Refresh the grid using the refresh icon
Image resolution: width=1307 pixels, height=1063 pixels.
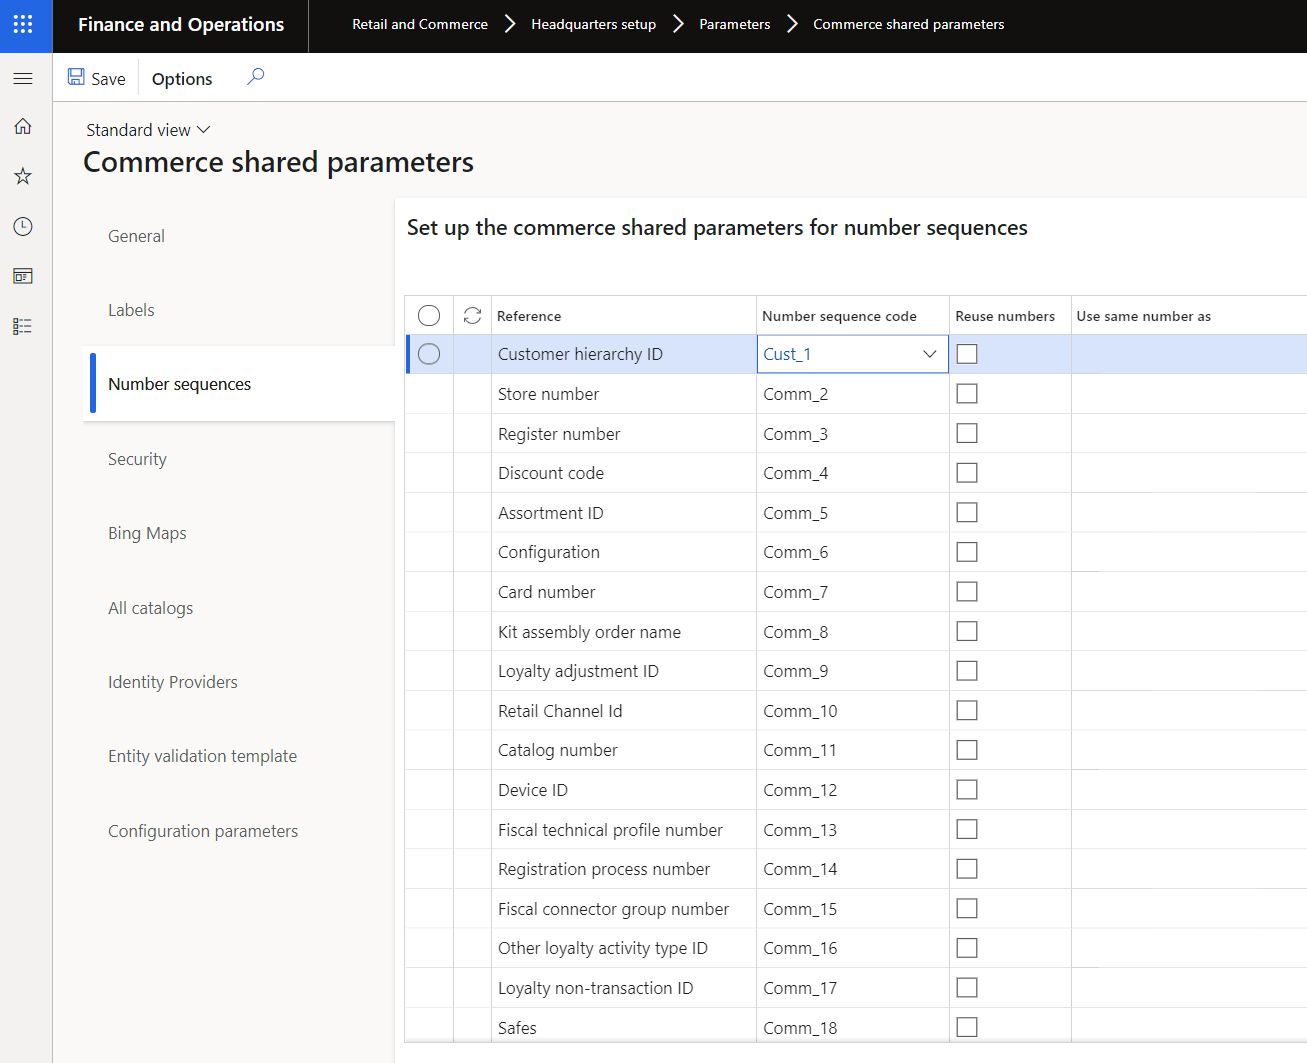tap(473, 316)
